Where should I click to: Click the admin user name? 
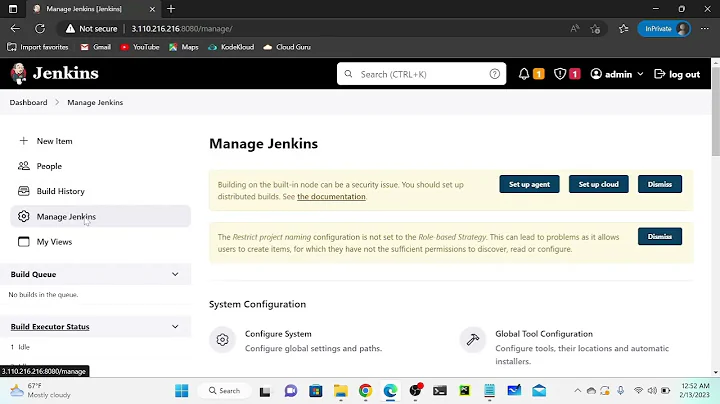618,74
